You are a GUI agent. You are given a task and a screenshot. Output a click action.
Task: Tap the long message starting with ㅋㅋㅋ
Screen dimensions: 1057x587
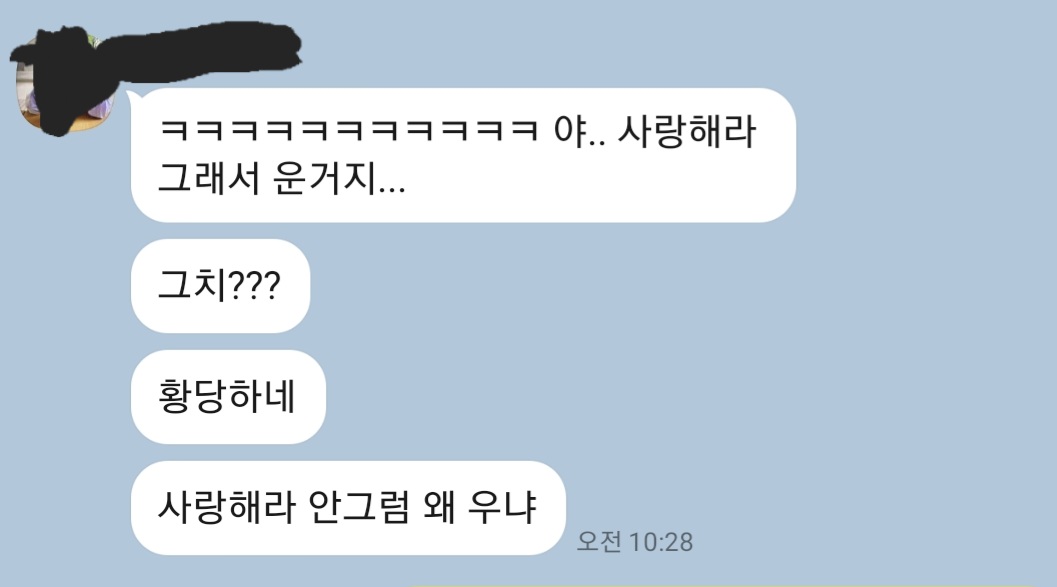click(x=463, y=155)
